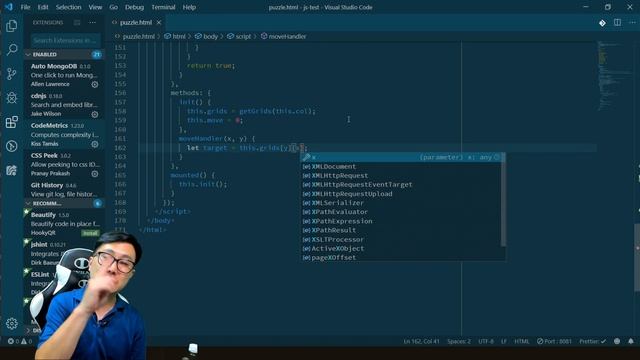
Task: Open the gear for cdnjs extension
Action: click(x=95, y=114)
